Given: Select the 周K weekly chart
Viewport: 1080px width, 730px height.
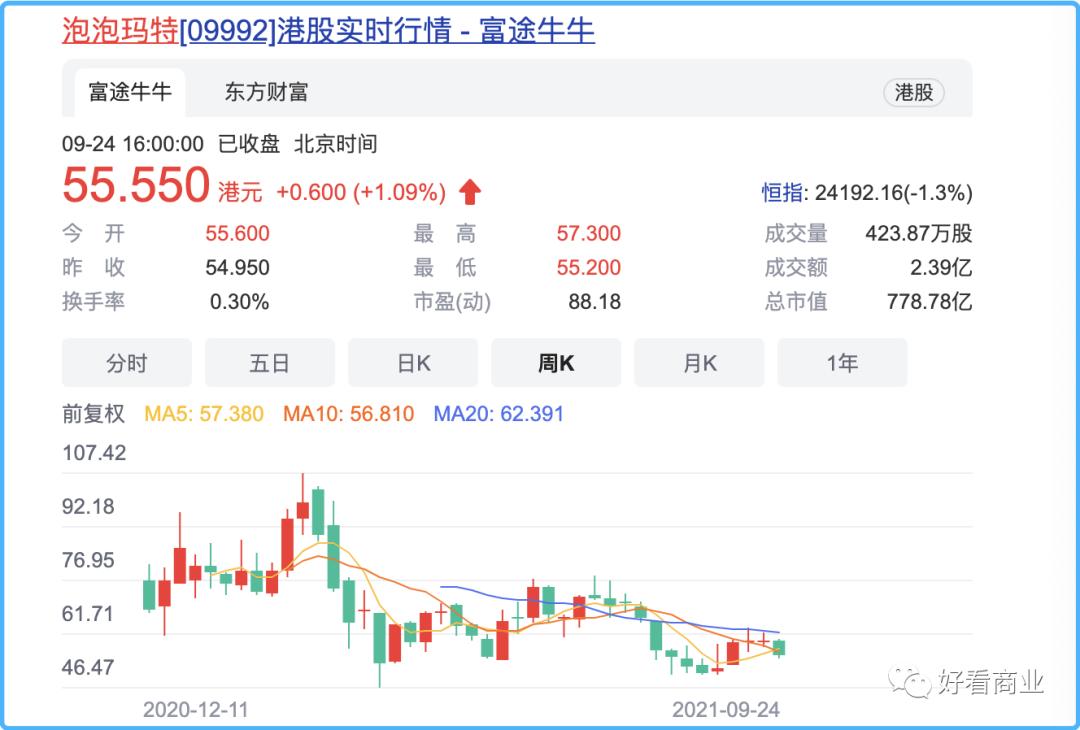Looking at the screenshot, I should tap(556, 362).
